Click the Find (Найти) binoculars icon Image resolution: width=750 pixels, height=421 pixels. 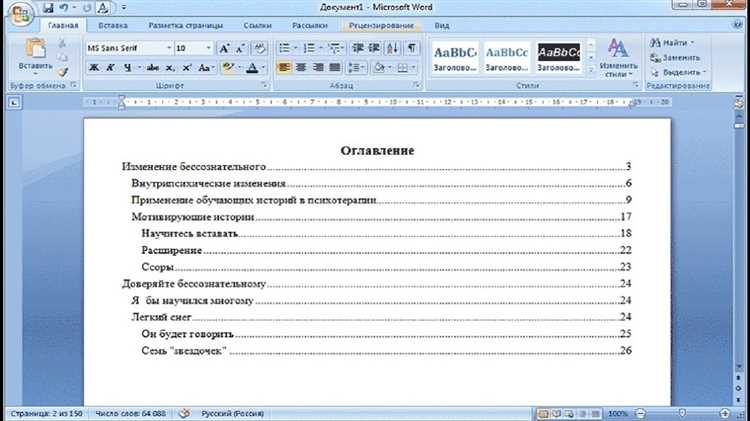coord(655,43)
